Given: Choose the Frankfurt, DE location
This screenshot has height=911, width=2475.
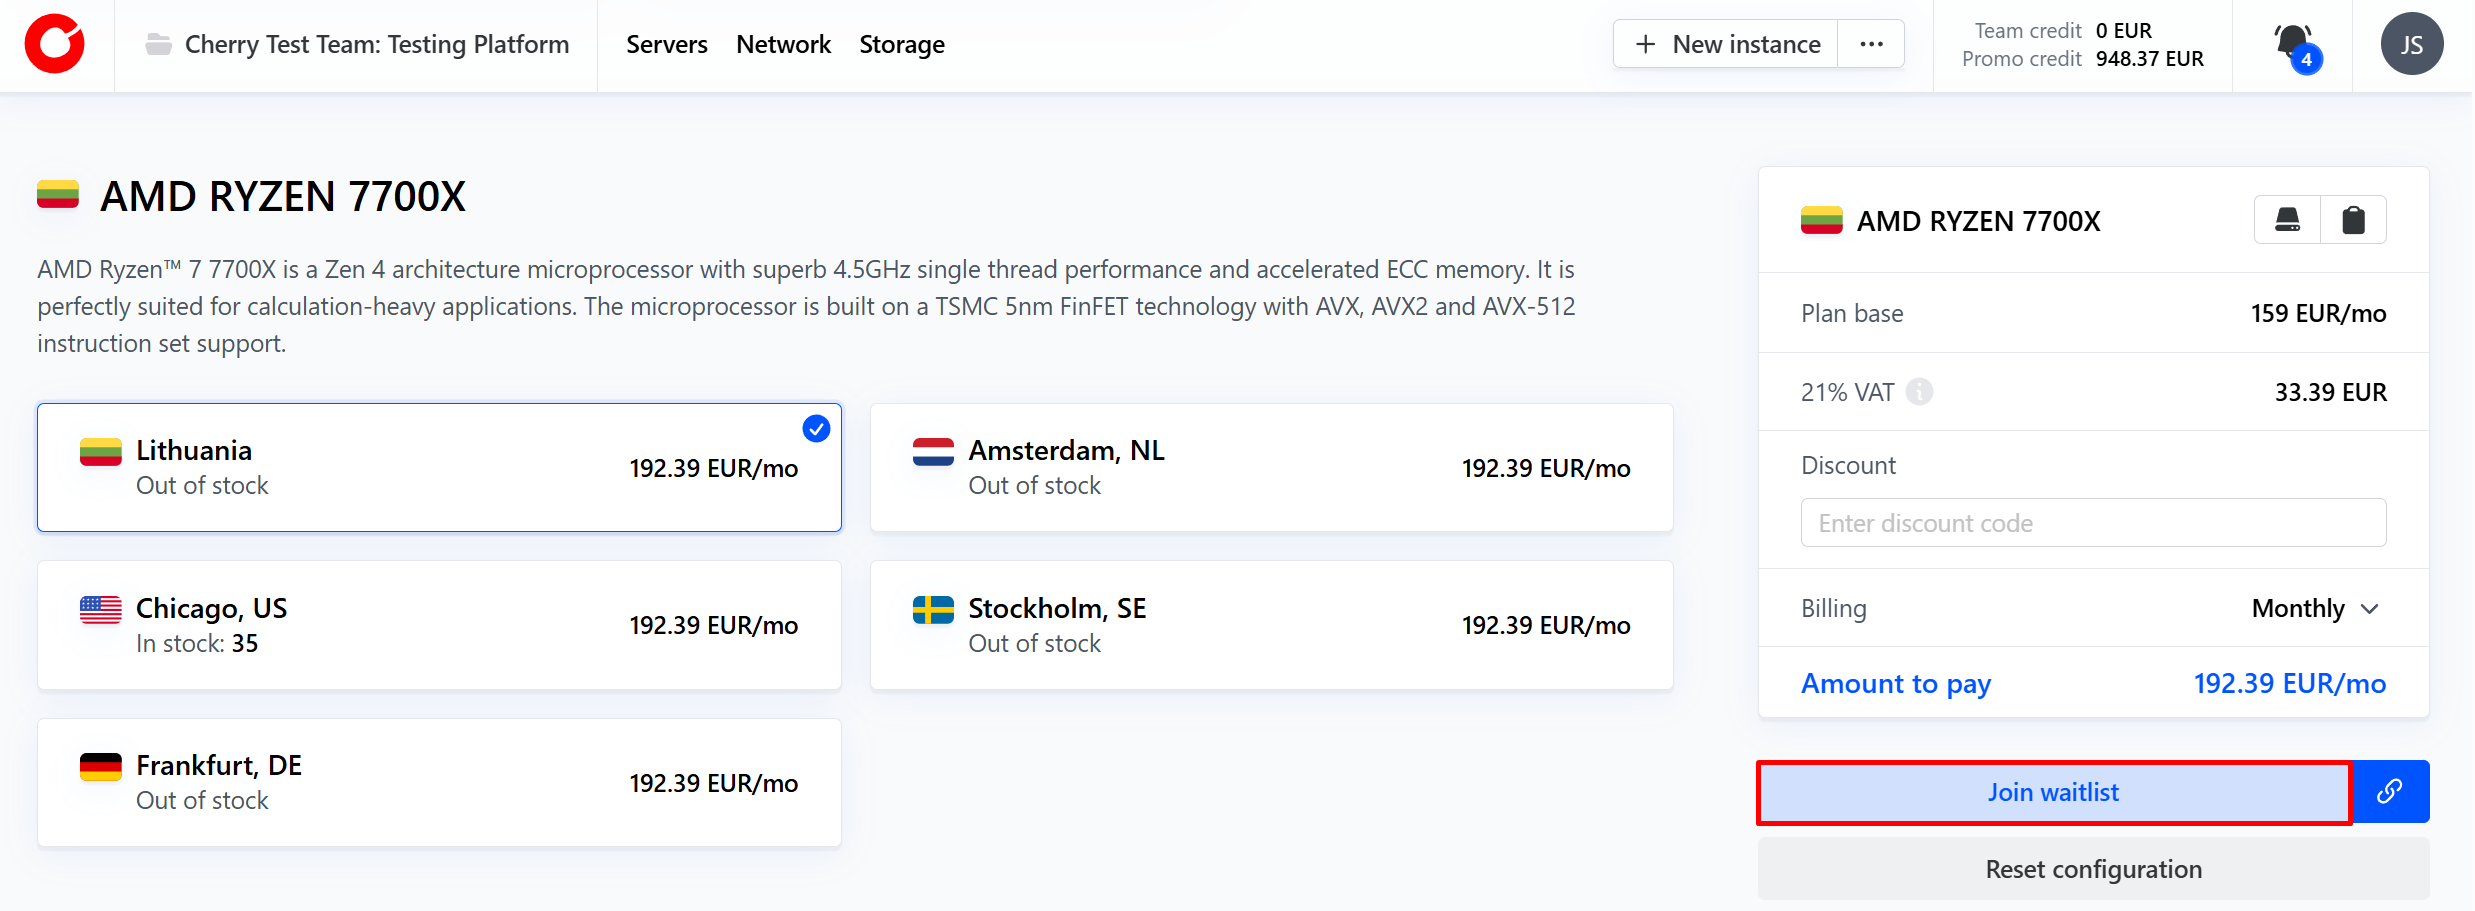Looking at the screenshot, I should pos(439,782).
